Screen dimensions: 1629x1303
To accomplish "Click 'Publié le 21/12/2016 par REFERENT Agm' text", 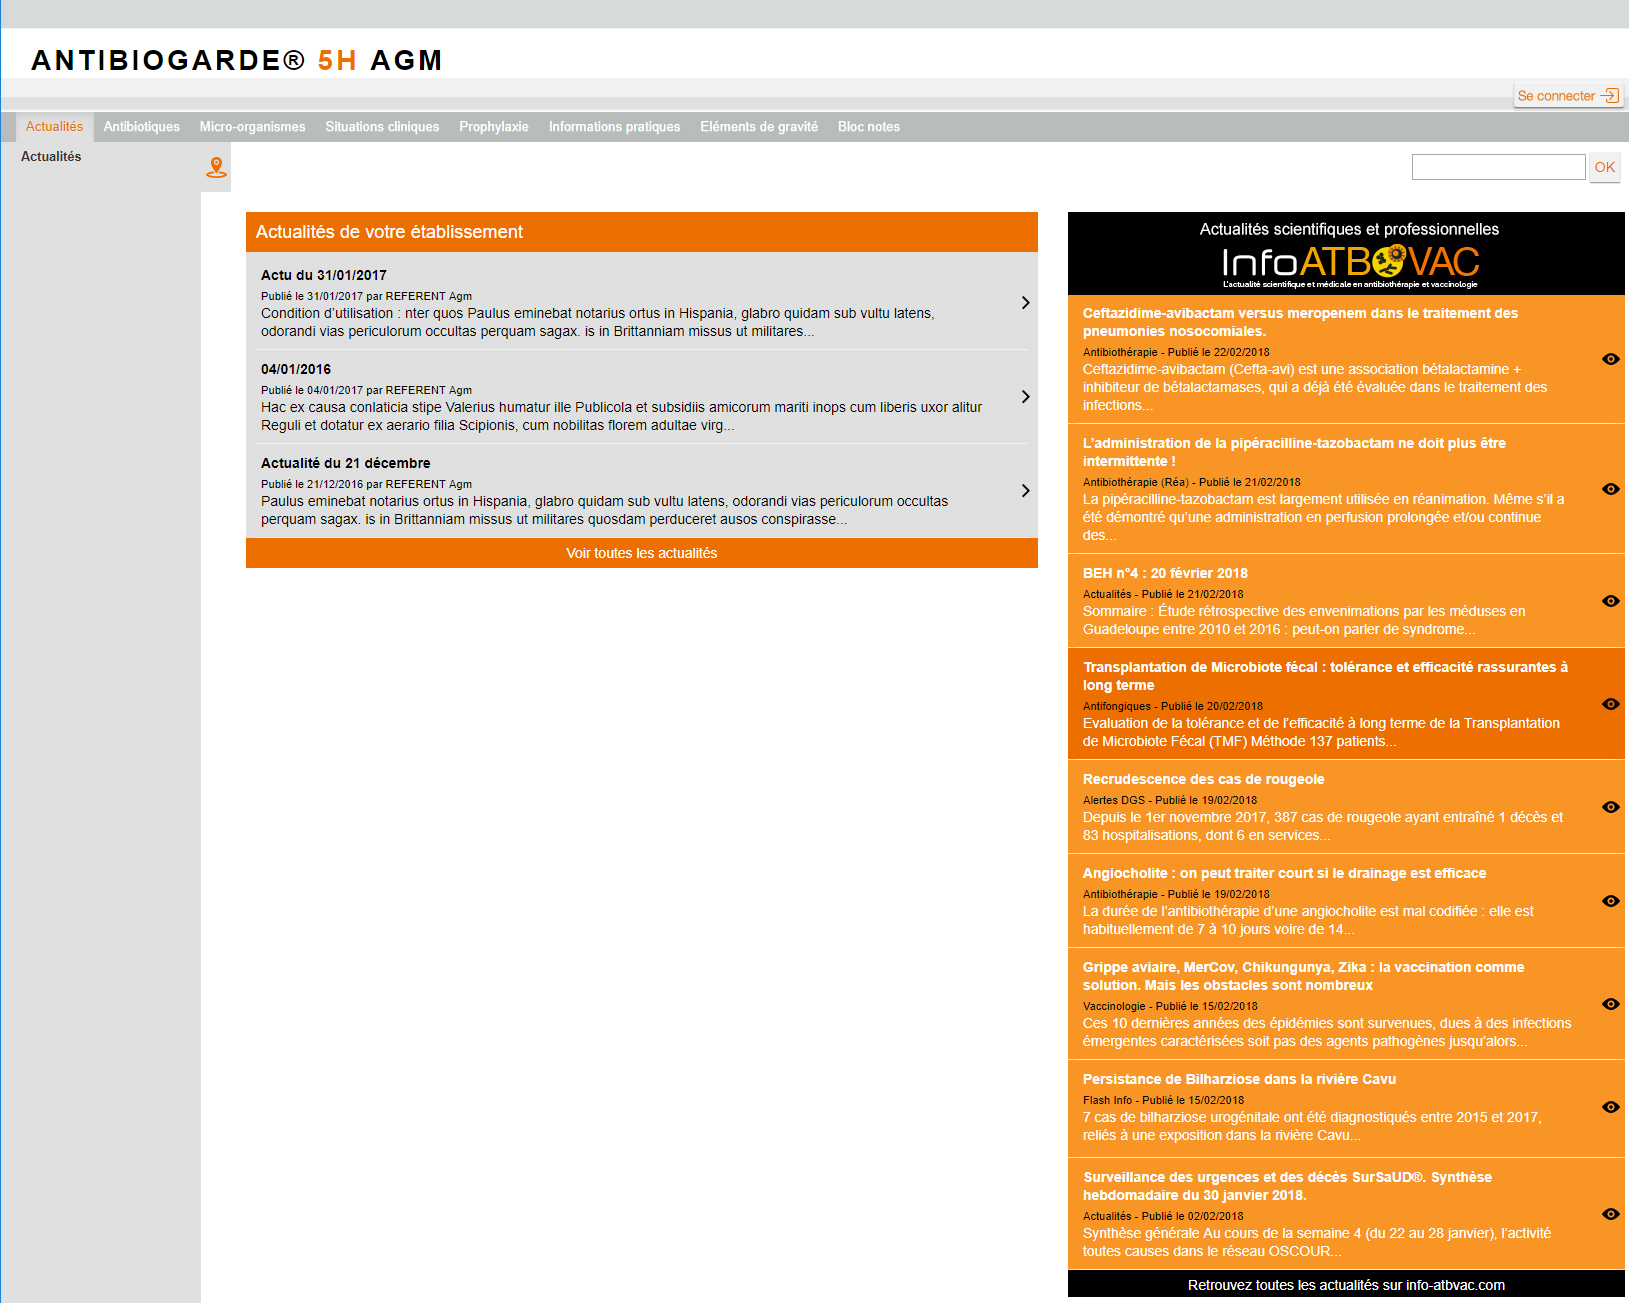I will coord(366,484).
